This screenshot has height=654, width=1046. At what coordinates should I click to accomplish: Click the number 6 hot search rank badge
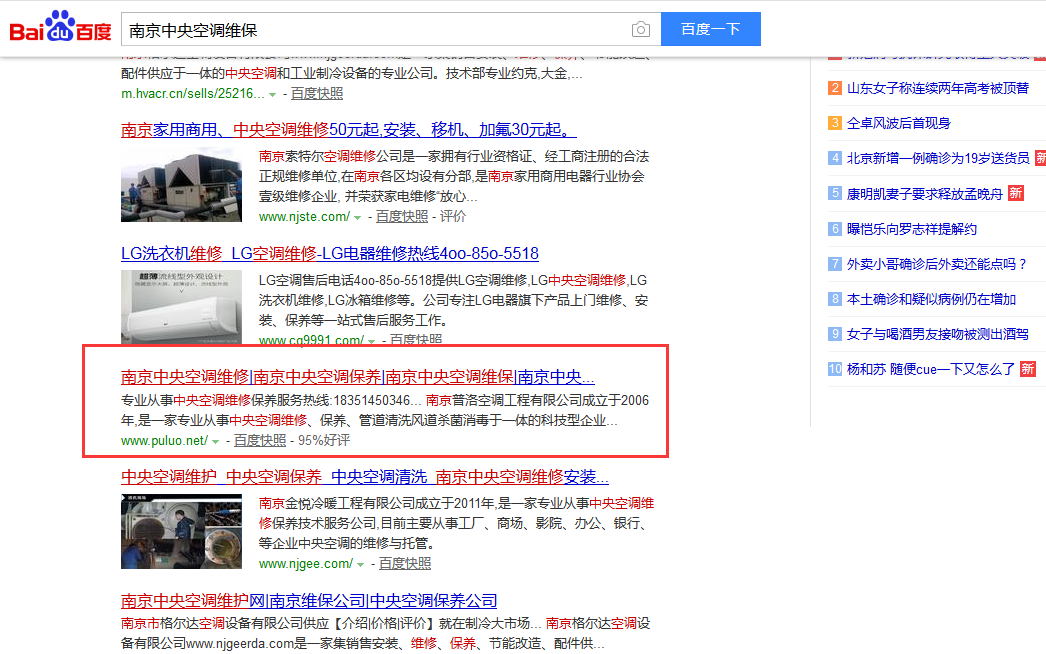pyautogui.click(x=835, y=229)
